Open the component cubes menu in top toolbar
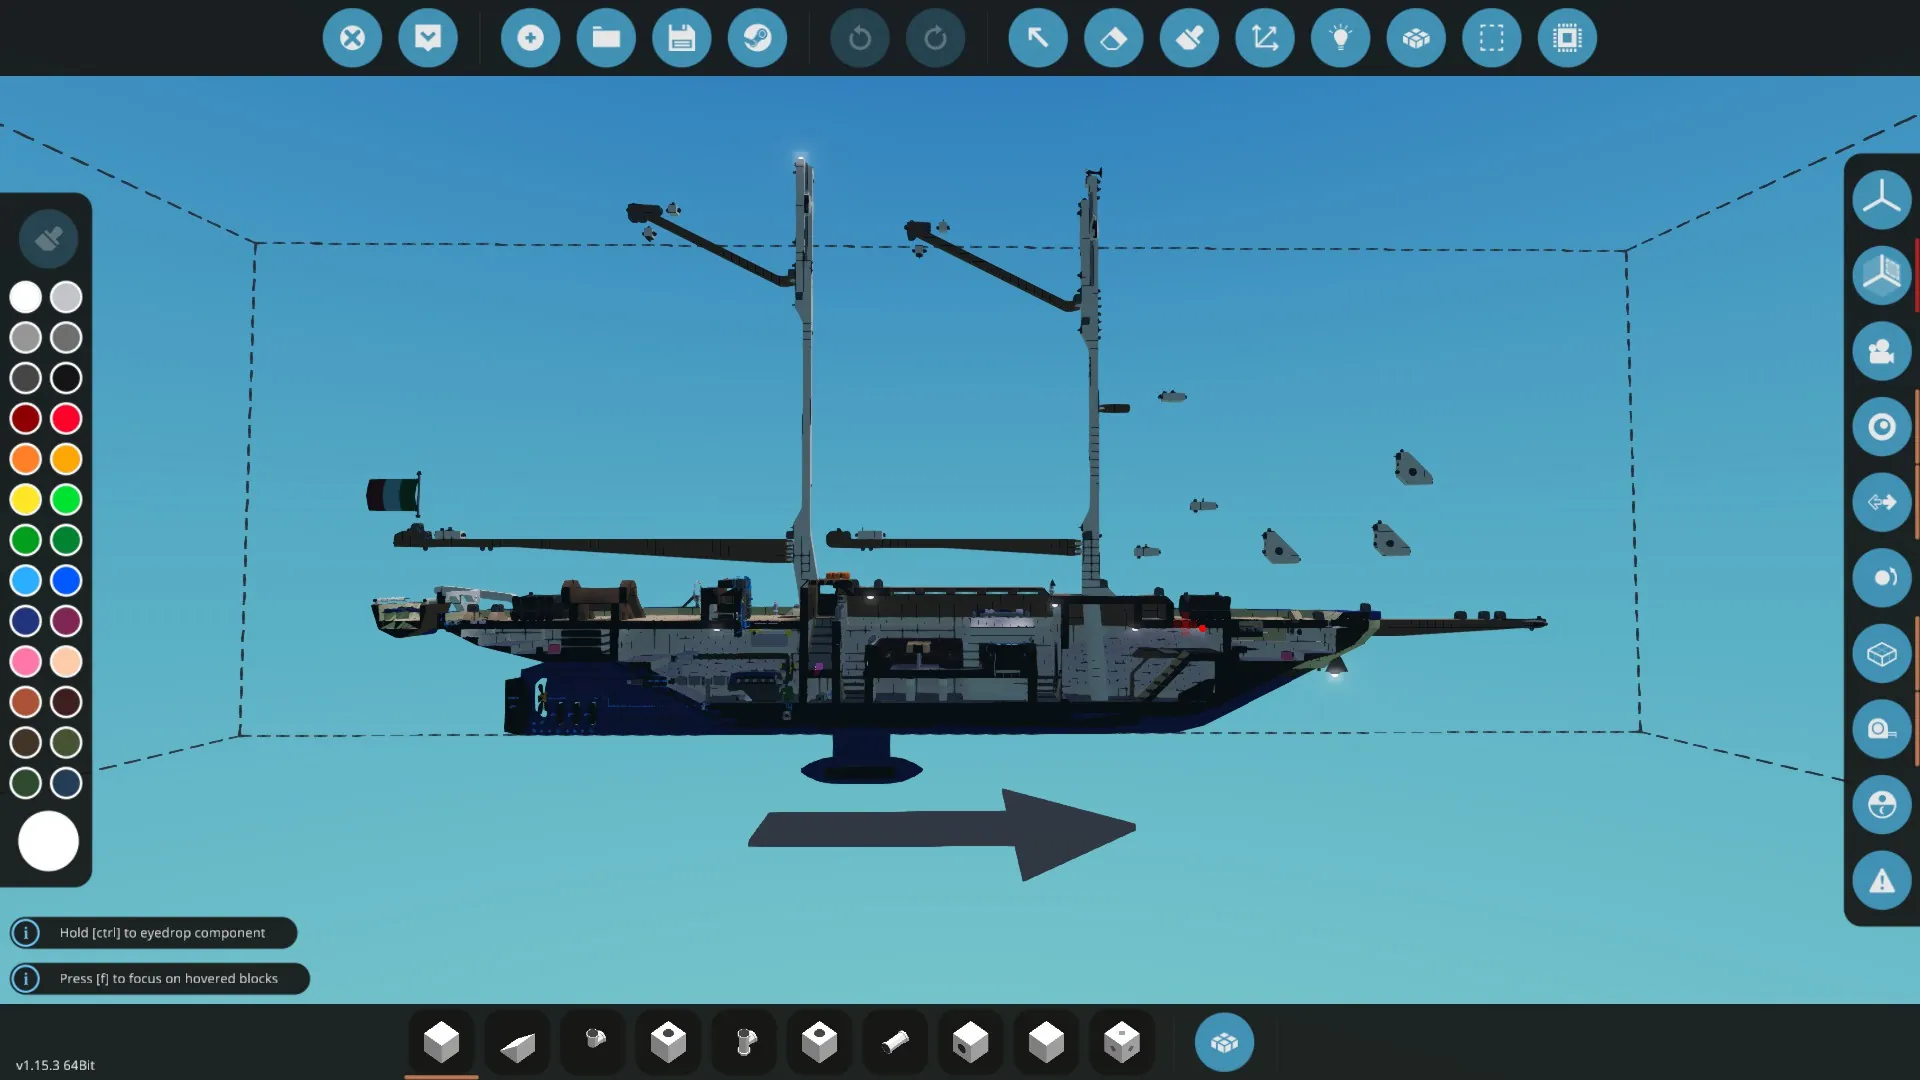Viewport: 1920px width, 1080px height. pyautogui.click(x=1416, y=38)
